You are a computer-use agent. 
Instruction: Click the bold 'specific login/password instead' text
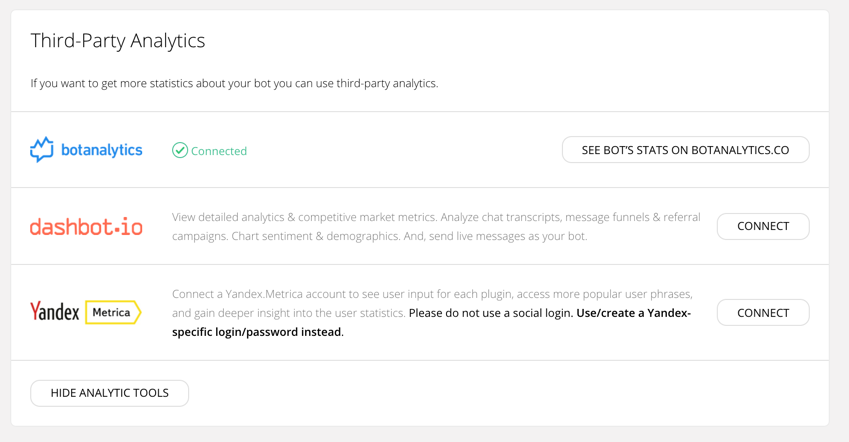[x=258, y=332]
